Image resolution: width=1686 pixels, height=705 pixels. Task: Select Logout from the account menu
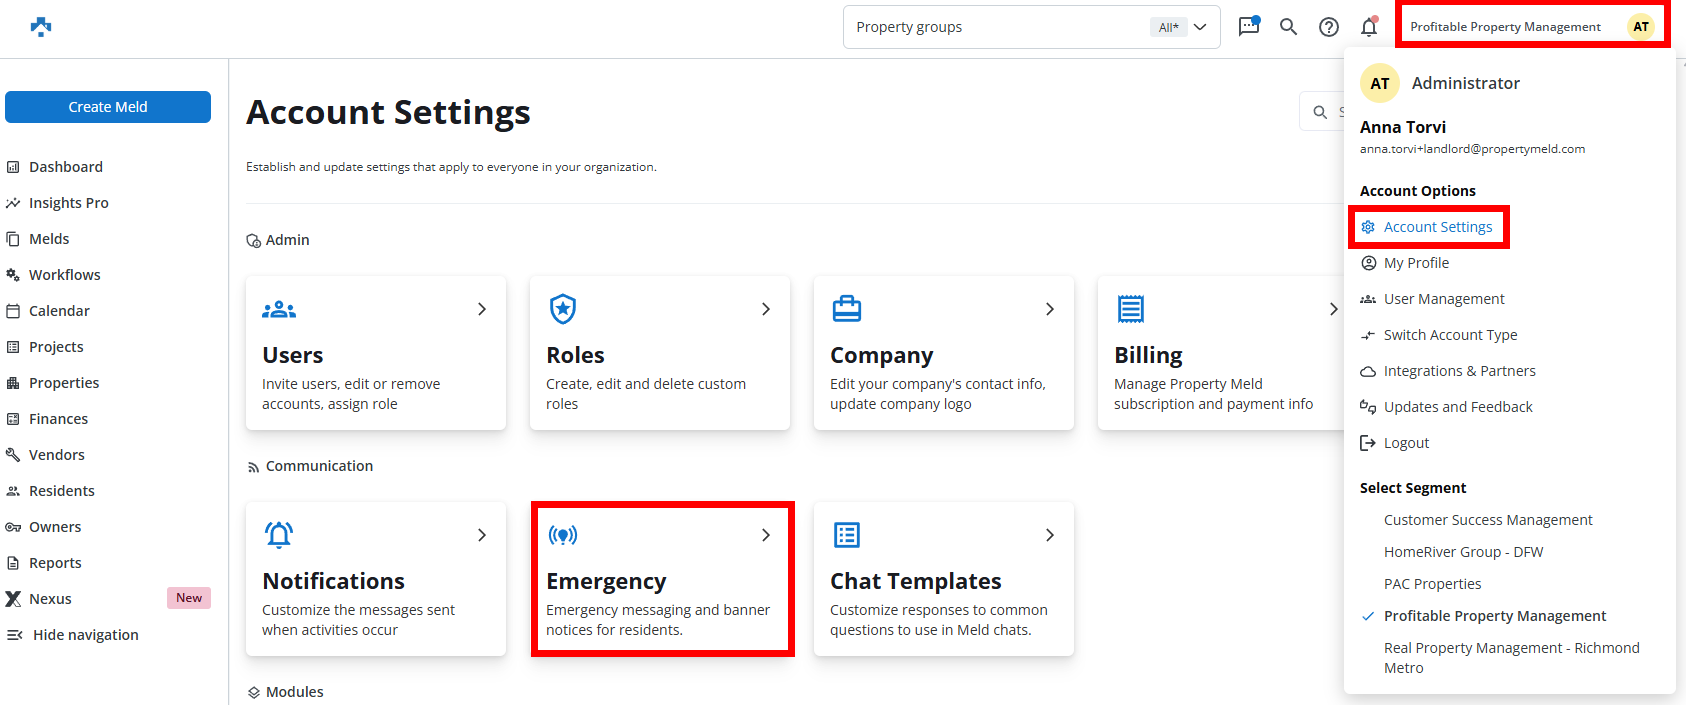tap(1405, 443)
